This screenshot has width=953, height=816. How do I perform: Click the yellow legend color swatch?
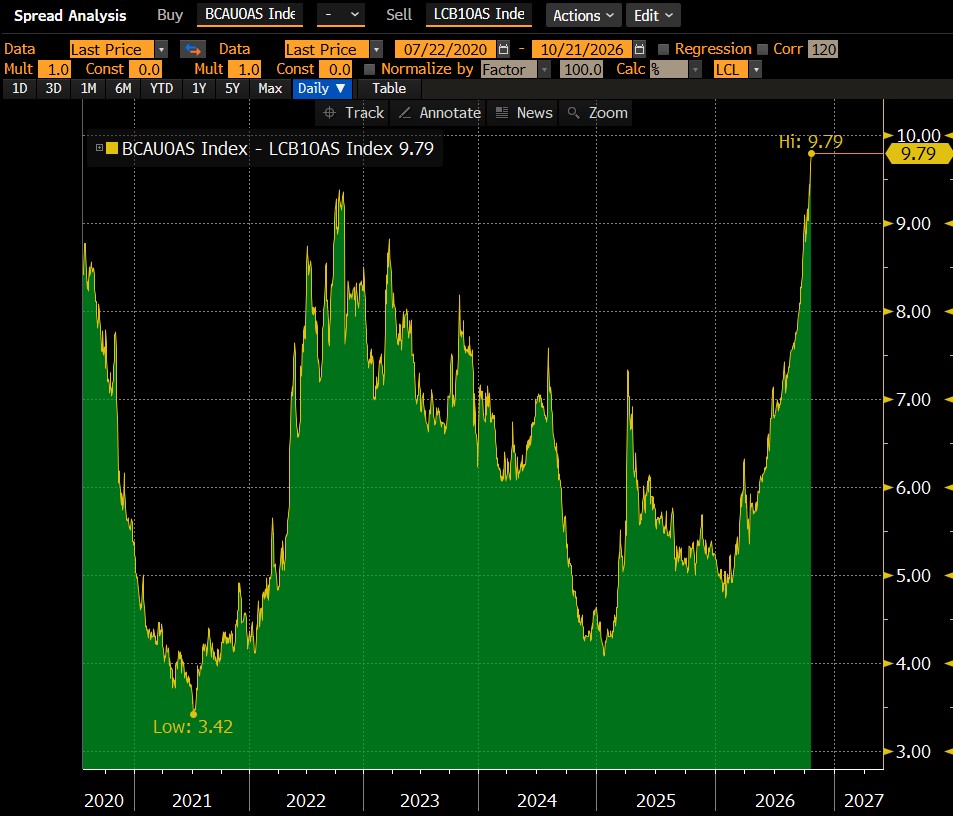112,148
